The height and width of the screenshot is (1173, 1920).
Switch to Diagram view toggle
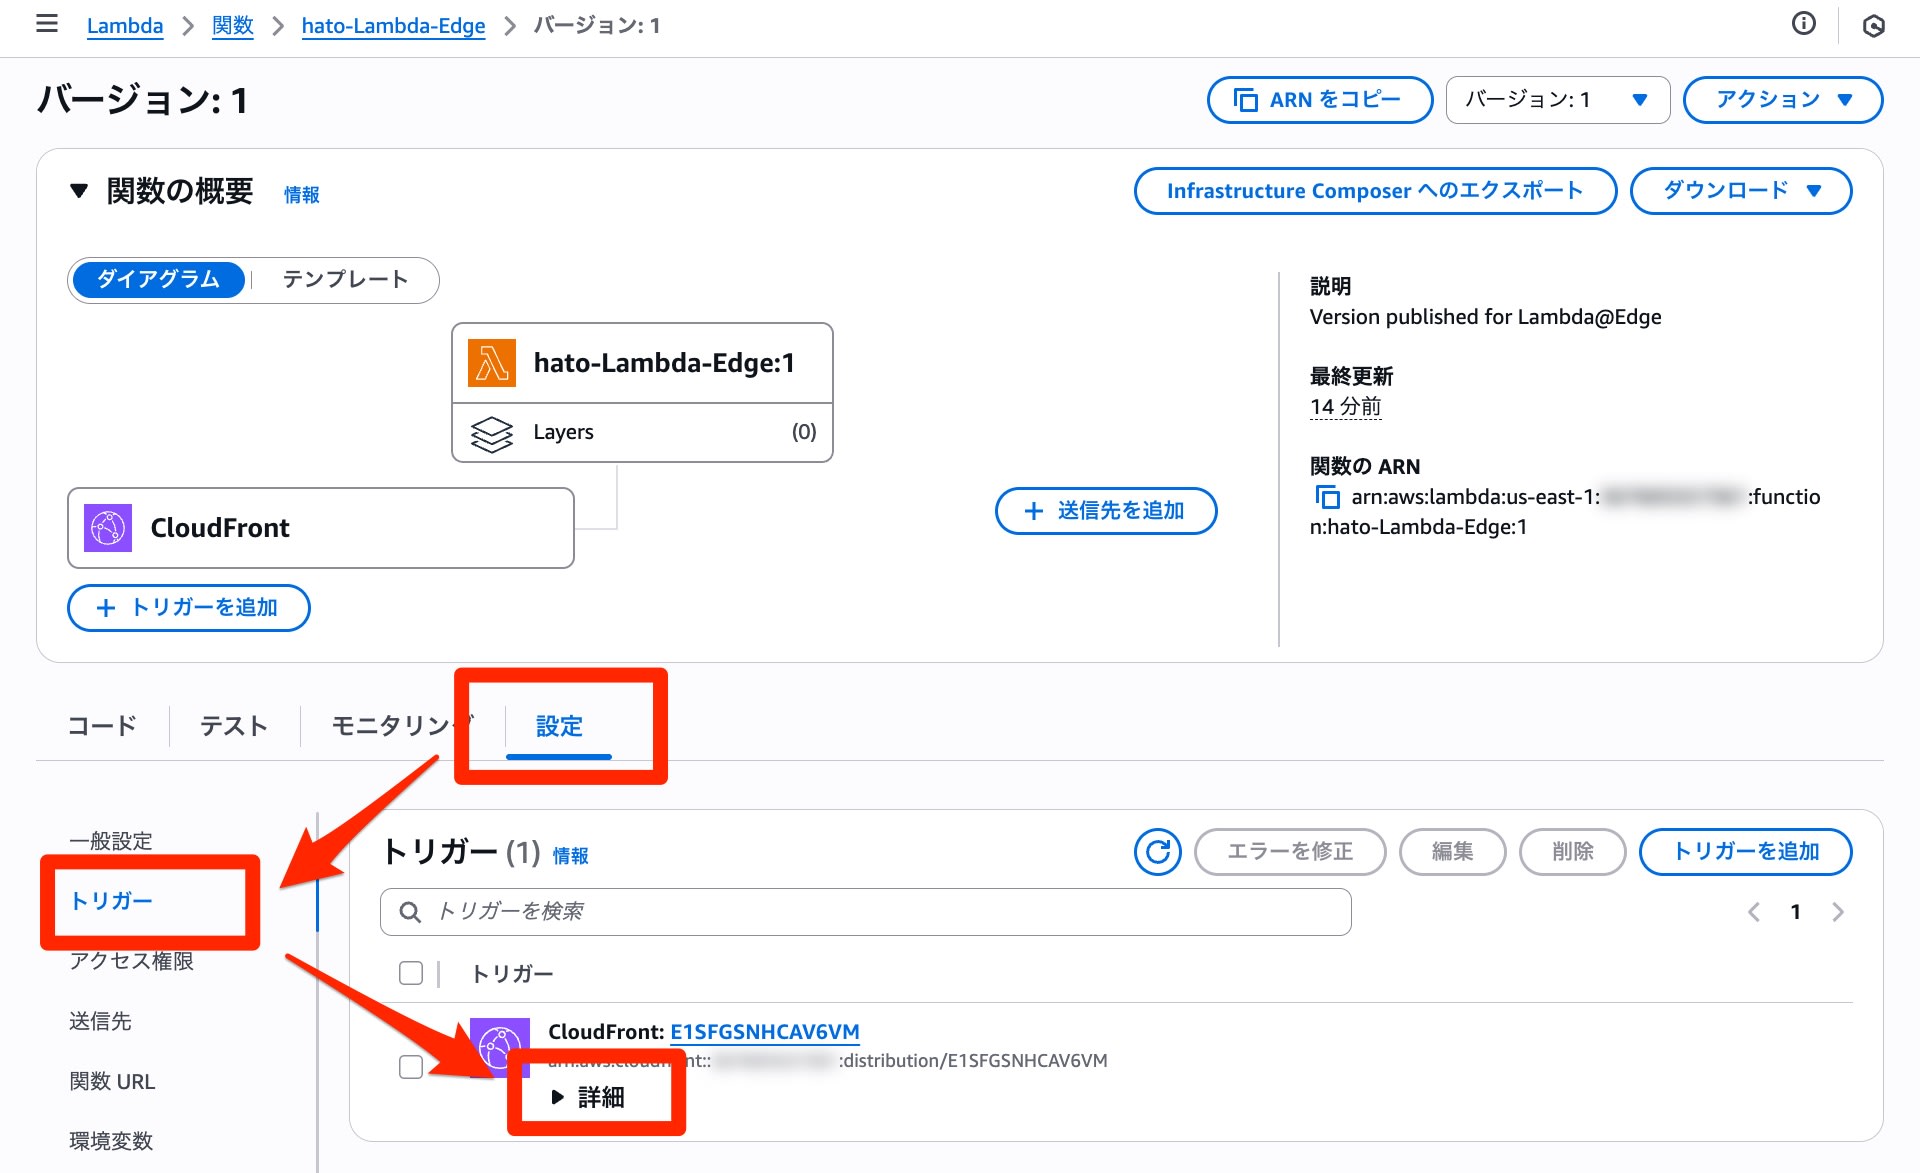(x=158, y=279)
